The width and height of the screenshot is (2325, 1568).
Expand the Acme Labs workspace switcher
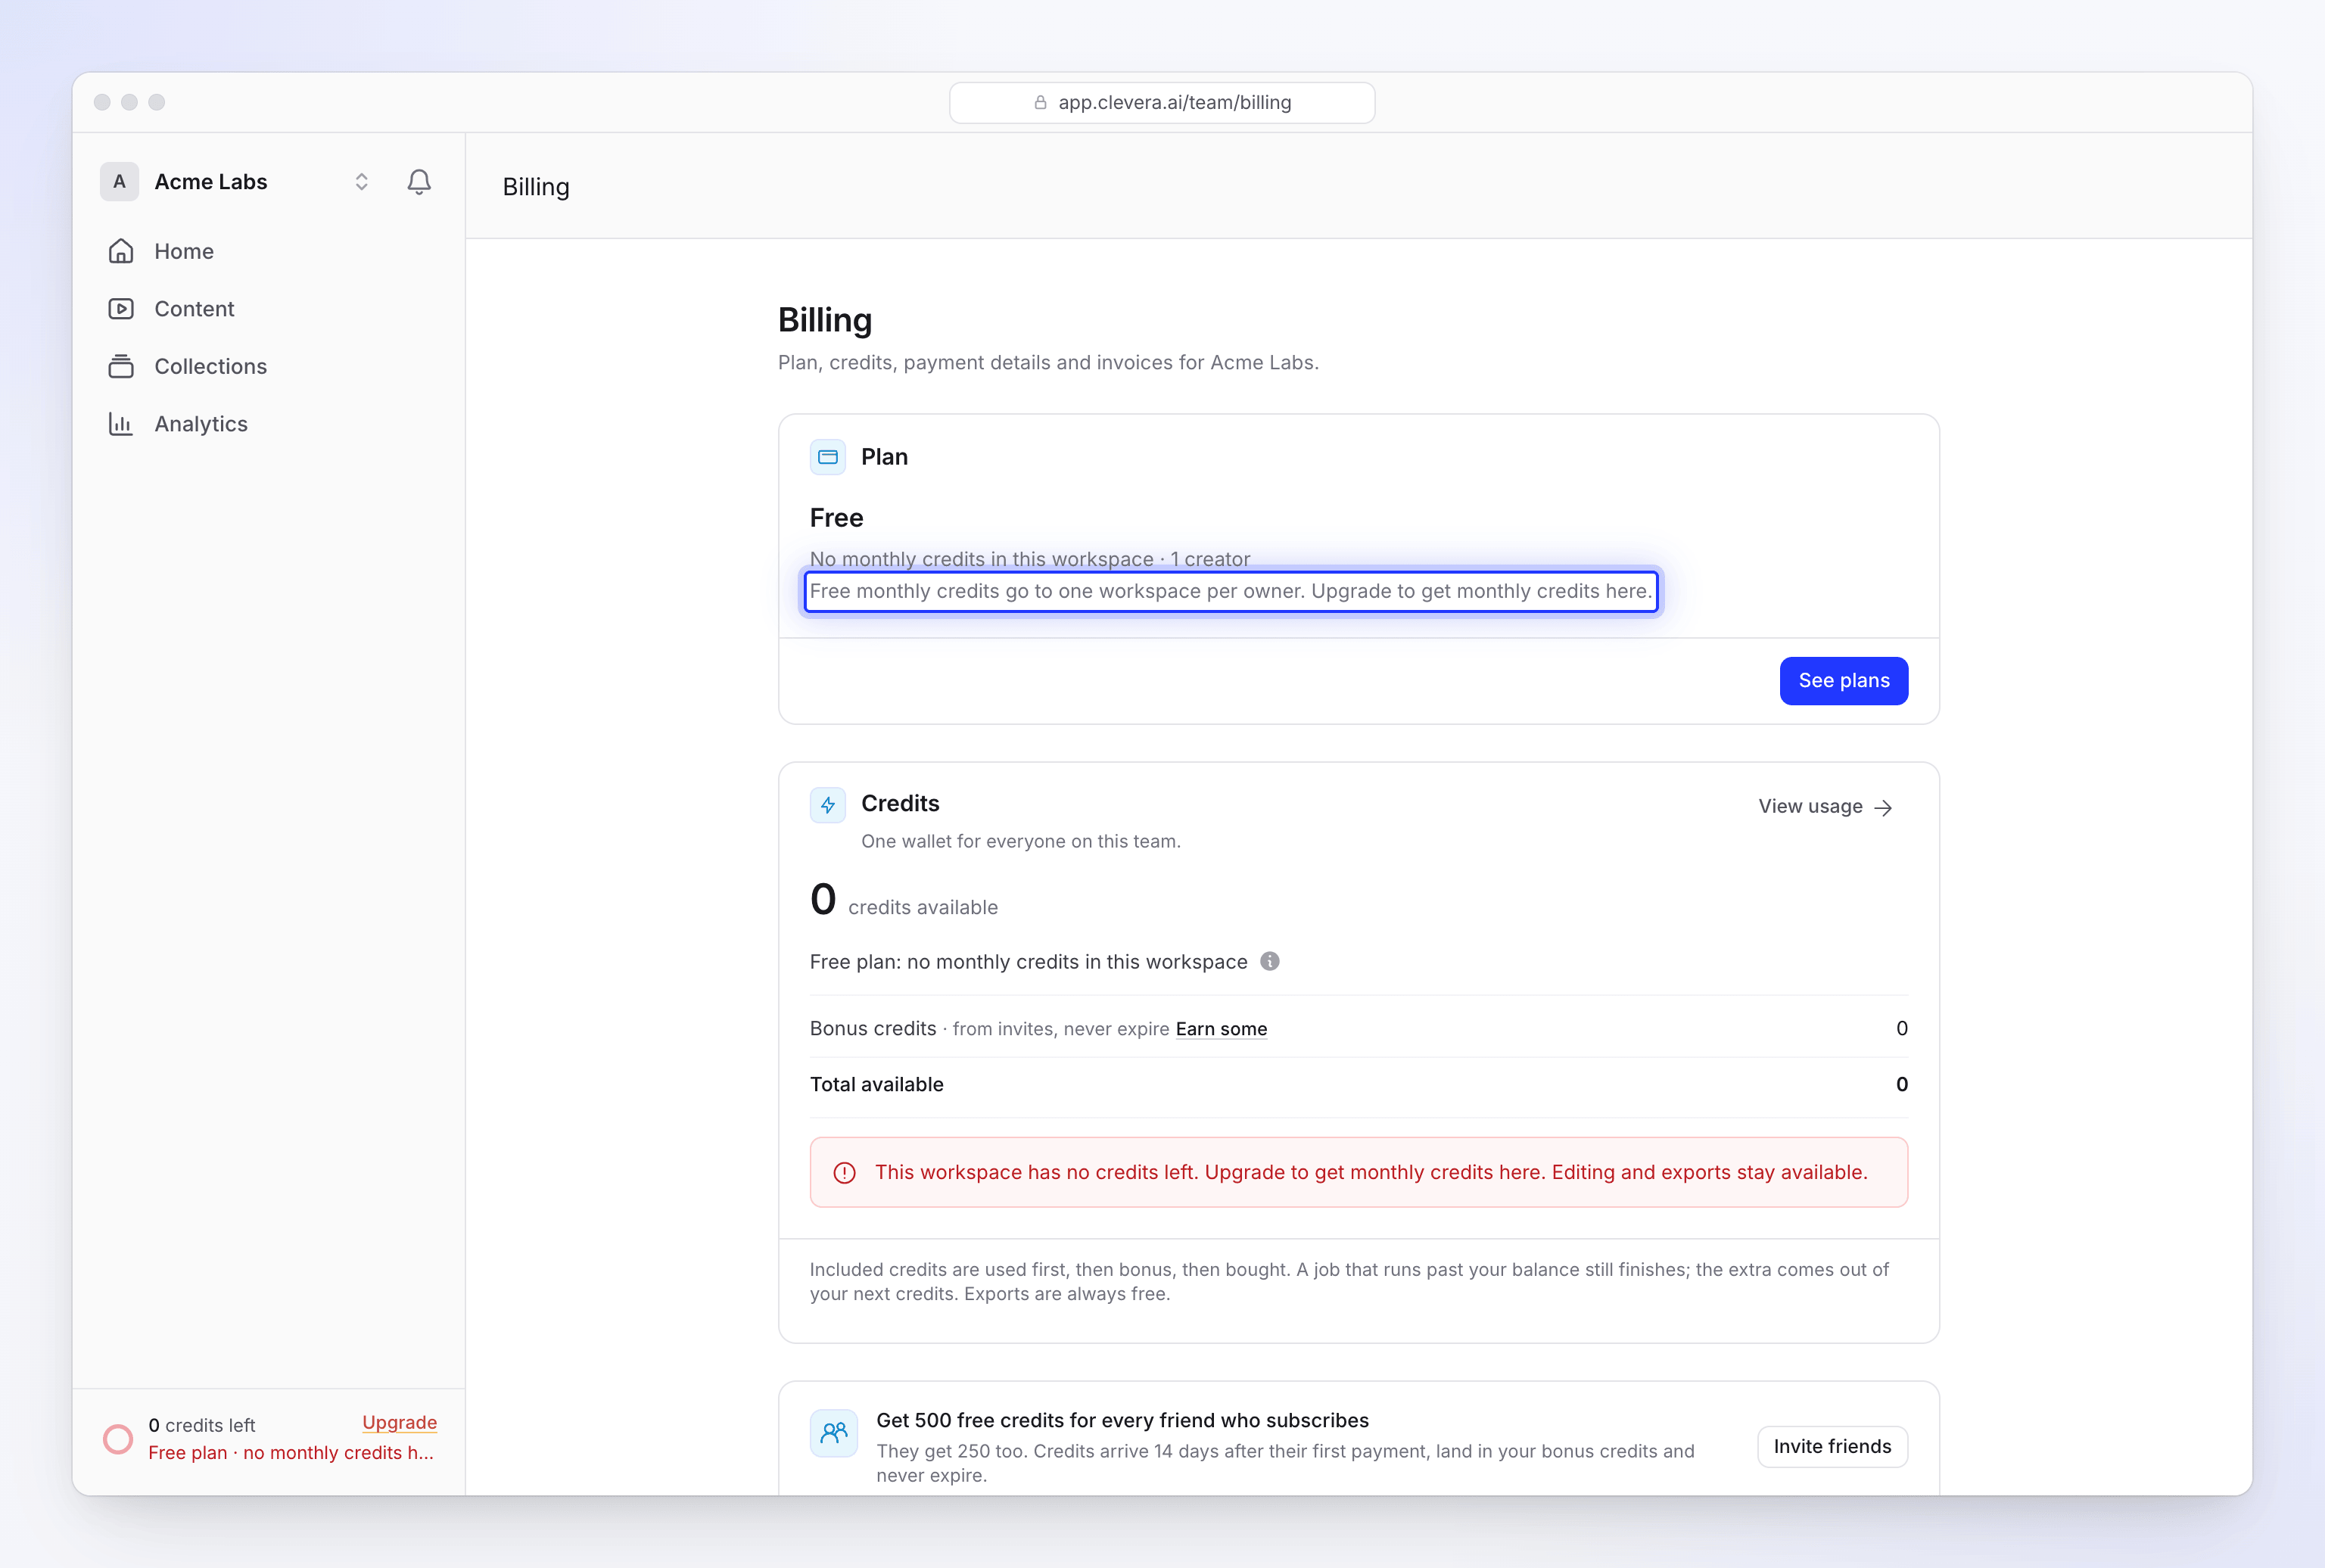[362, 181]
